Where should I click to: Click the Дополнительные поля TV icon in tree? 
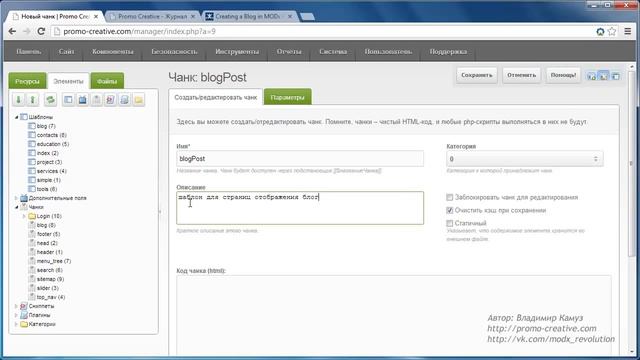[x=24, y=198]
